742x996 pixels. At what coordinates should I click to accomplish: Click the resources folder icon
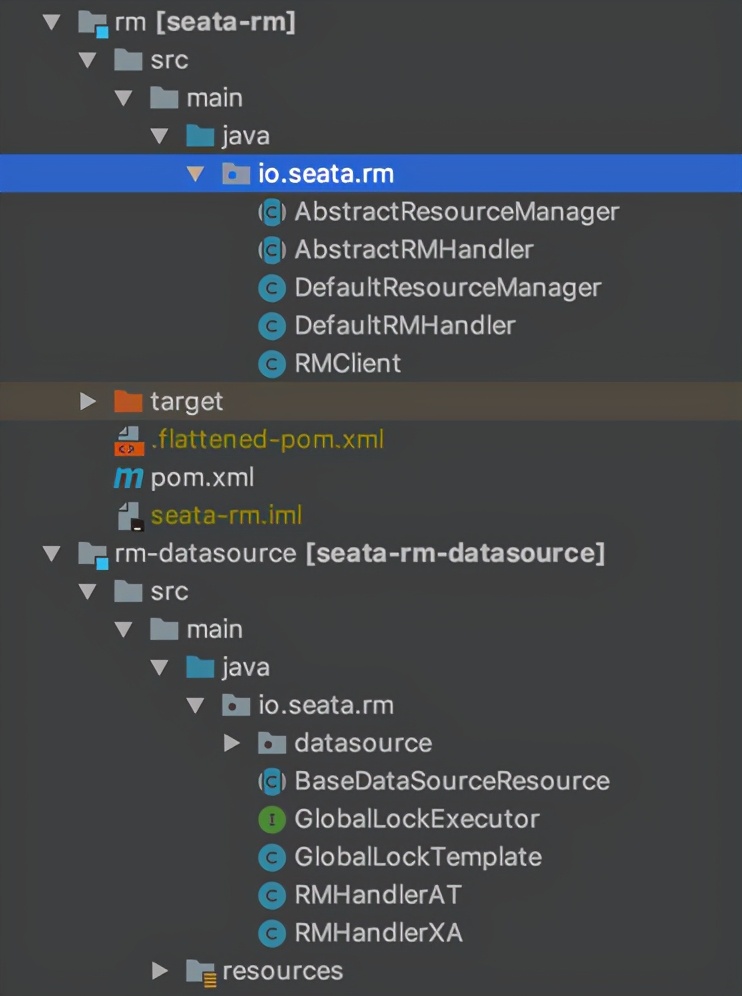point(200,971)
